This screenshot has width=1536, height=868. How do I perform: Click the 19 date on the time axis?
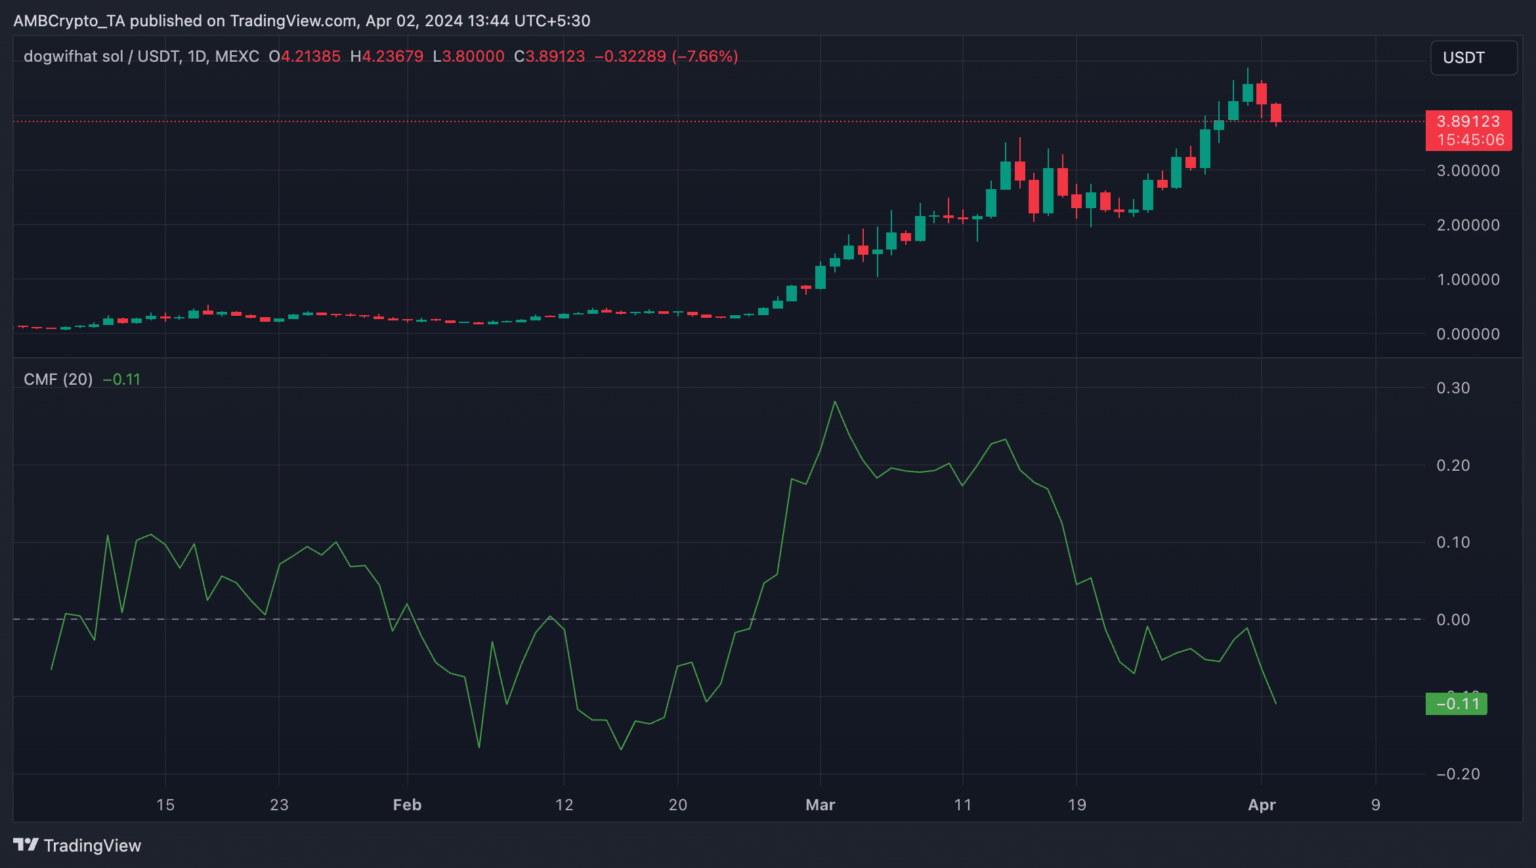(1076, 805)
